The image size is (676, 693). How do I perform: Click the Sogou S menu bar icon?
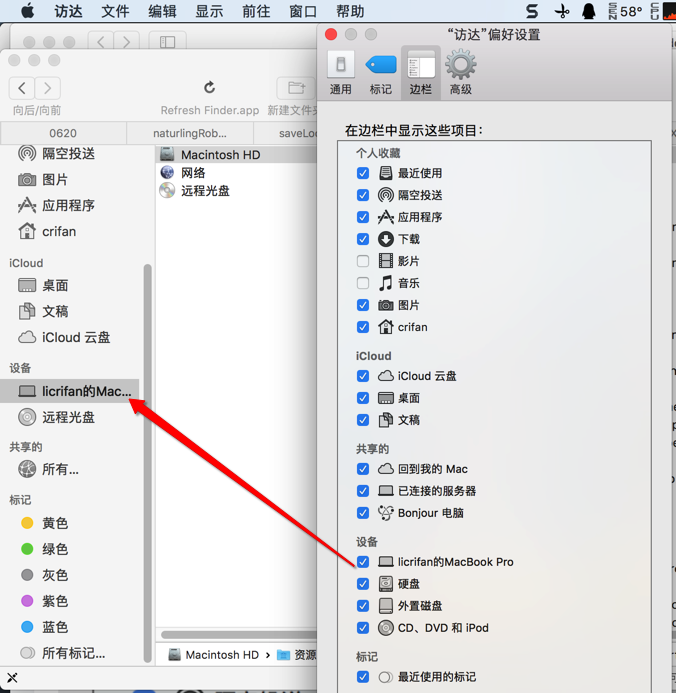tap(532, 11)
